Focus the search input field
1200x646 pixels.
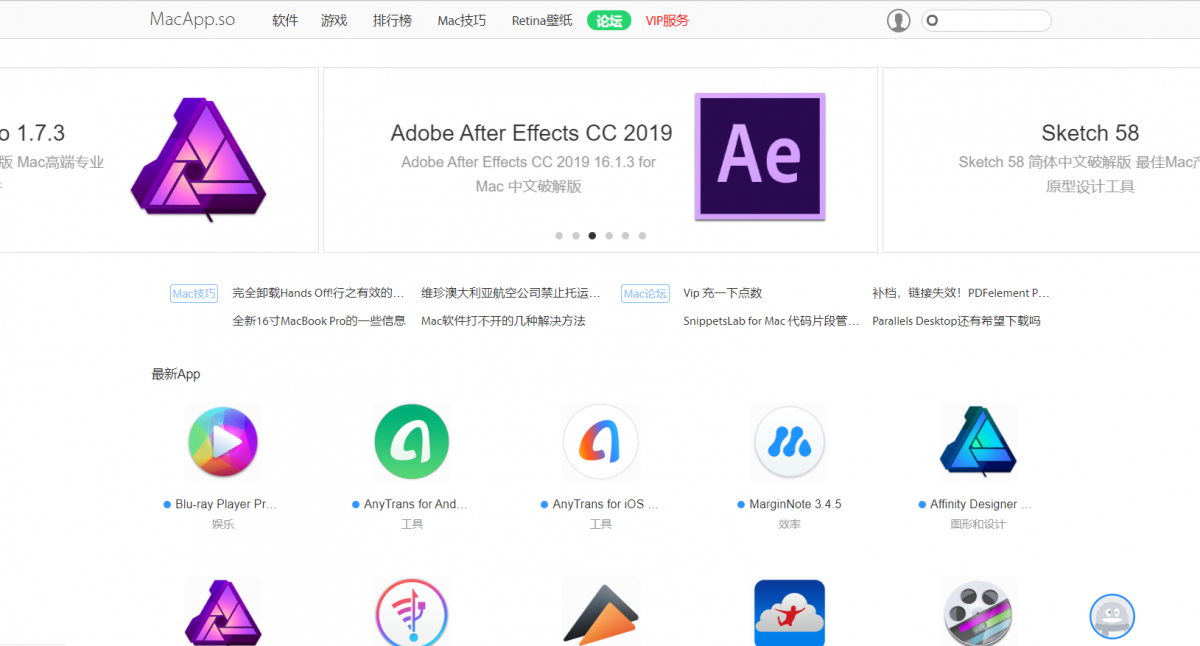[x=986, y=20]
